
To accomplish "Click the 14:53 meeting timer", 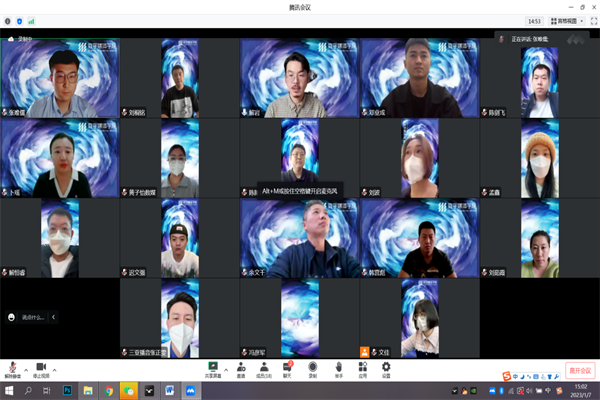I will [534, 21].
